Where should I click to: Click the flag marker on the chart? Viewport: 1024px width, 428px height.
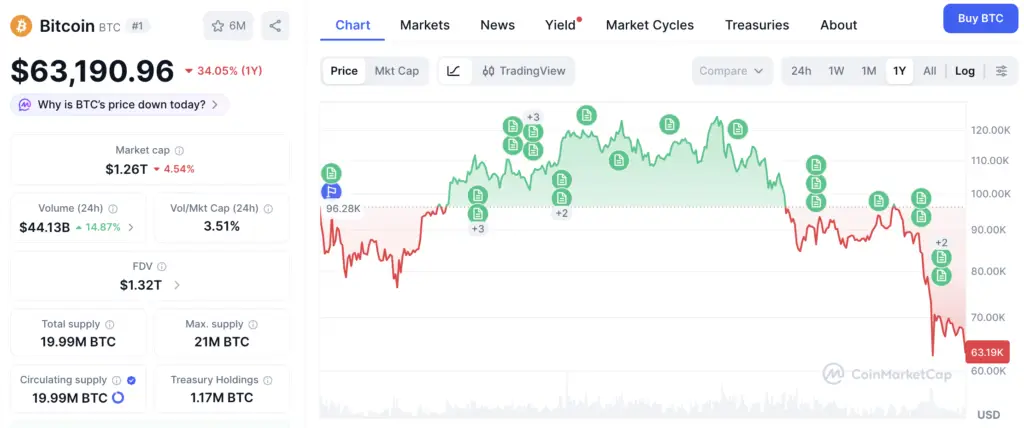click(x=331, y=191)
